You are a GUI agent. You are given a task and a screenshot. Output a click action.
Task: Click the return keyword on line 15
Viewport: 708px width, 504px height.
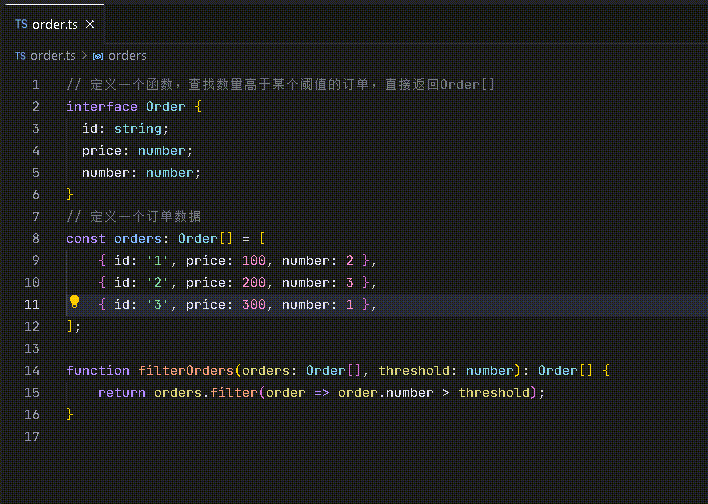pyautogui.click(x=122, y=393)
